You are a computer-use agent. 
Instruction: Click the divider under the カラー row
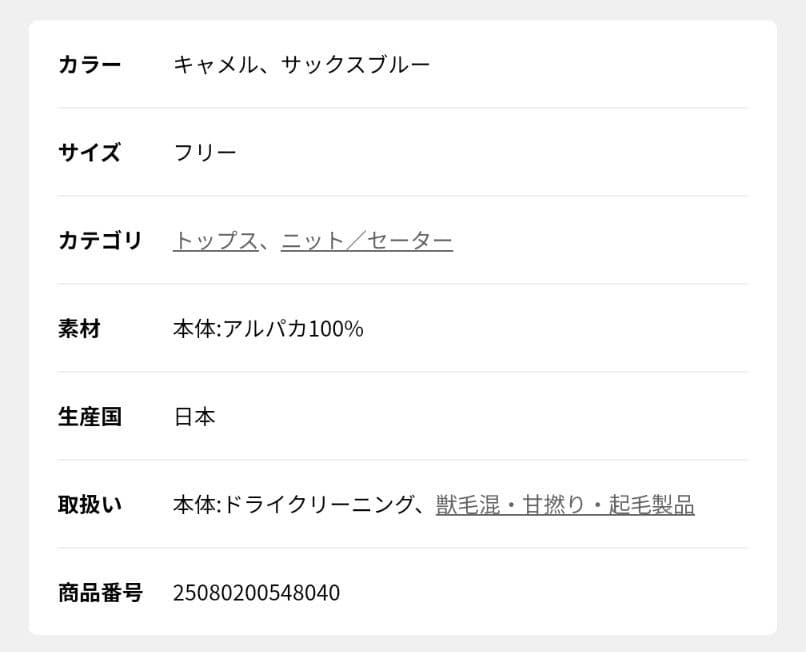(400, 106)
